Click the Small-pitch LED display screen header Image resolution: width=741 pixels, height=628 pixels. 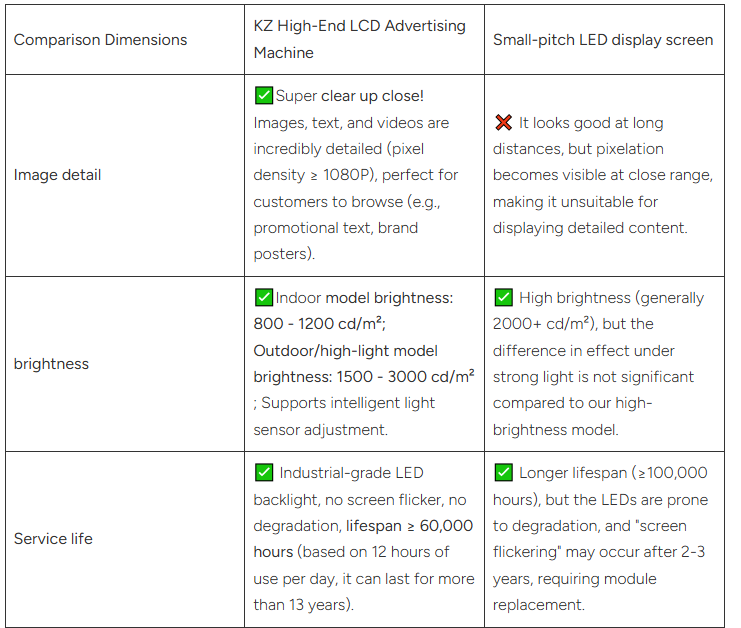(x=604, y=40)
